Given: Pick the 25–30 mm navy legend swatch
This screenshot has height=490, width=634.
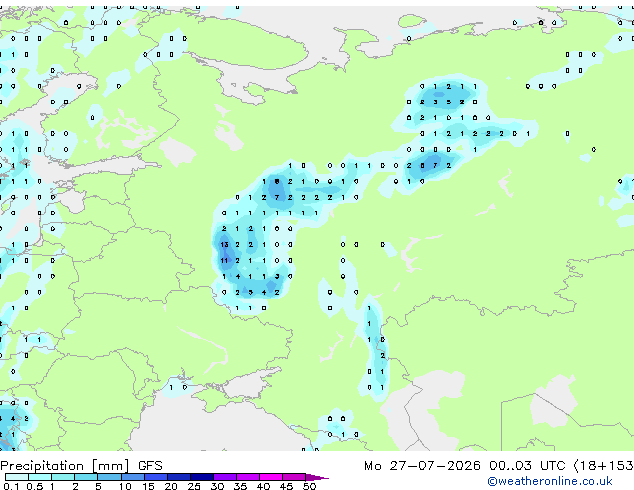Looking at the screenshot, I should (202, 477).
